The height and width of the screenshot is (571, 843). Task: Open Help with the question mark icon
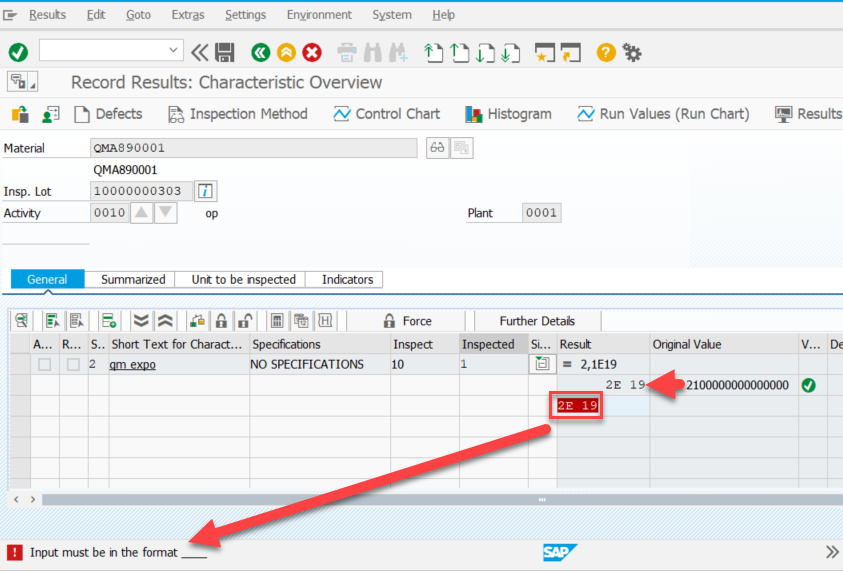point(606,52)
